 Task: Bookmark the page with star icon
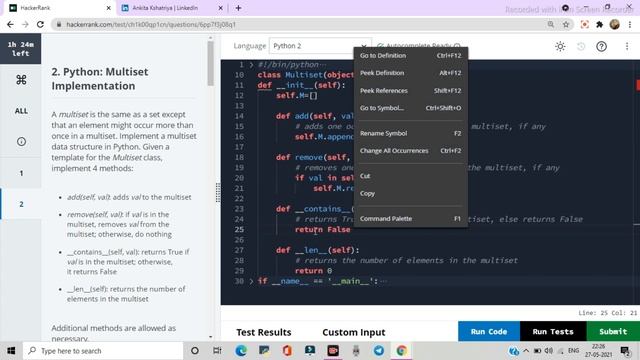click(566, 24)
